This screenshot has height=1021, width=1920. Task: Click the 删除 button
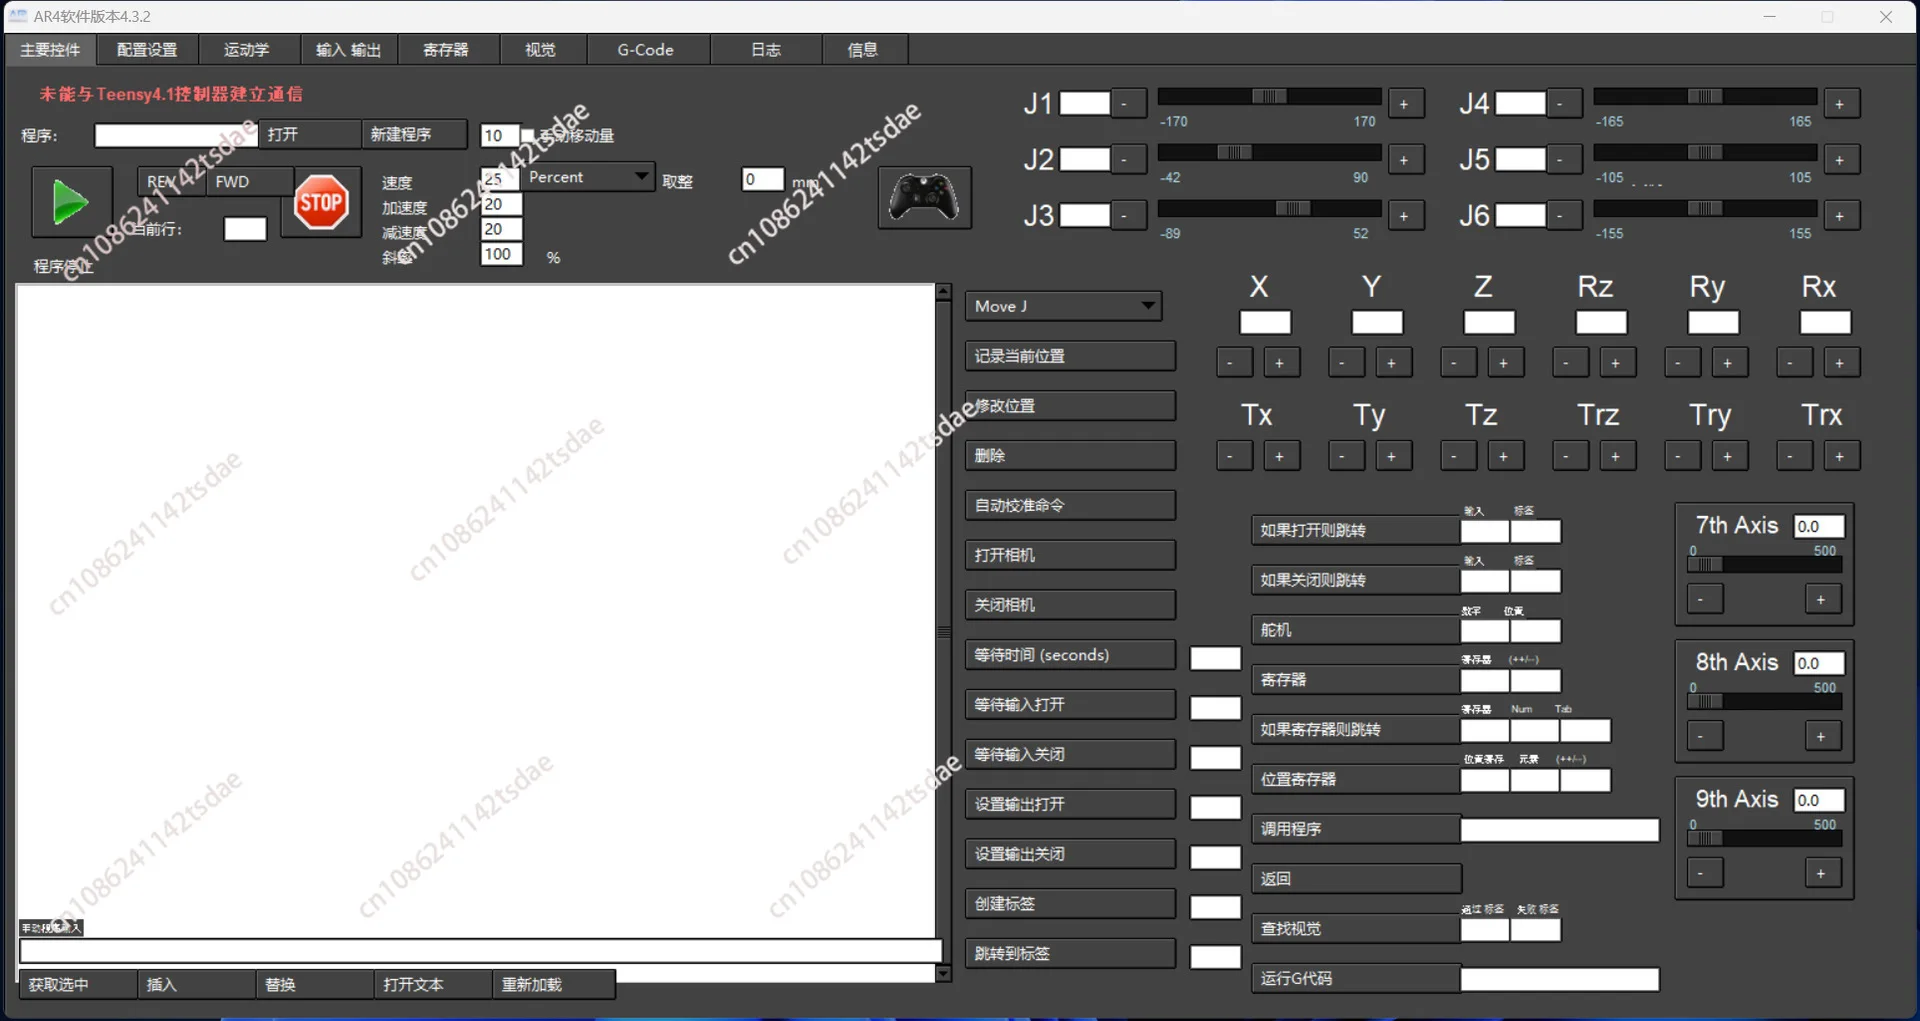[1070, 456]
